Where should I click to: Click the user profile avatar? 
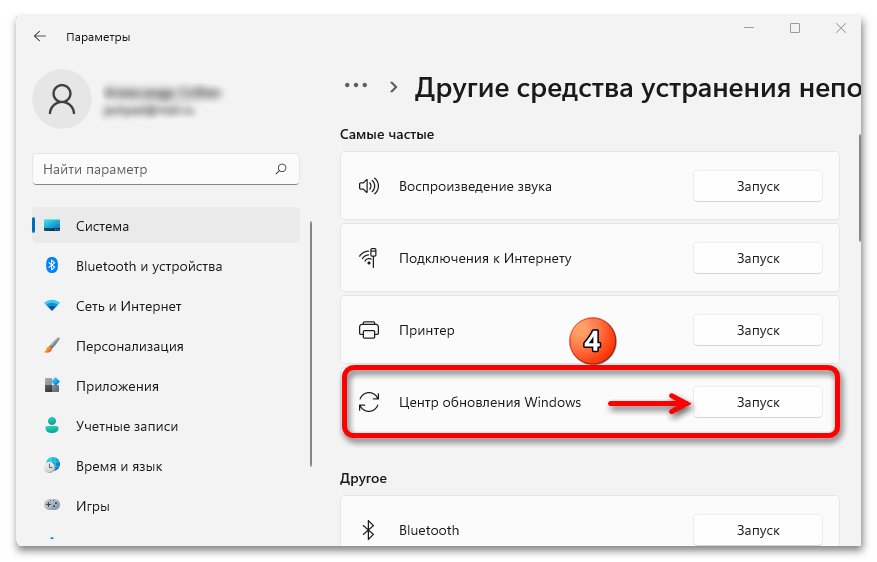click(61, 100)
